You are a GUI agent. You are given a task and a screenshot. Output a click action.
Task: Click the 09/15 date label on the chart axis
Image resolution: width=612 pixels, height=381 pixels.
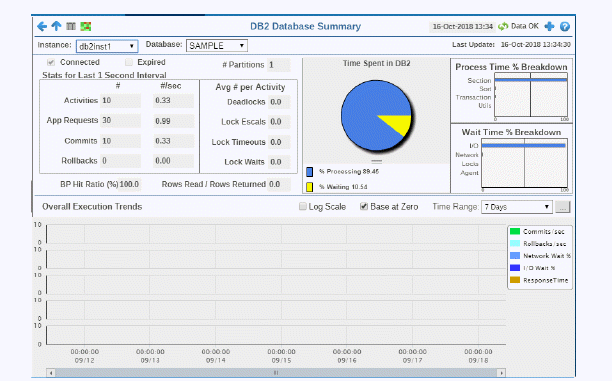tap(281, 360)
